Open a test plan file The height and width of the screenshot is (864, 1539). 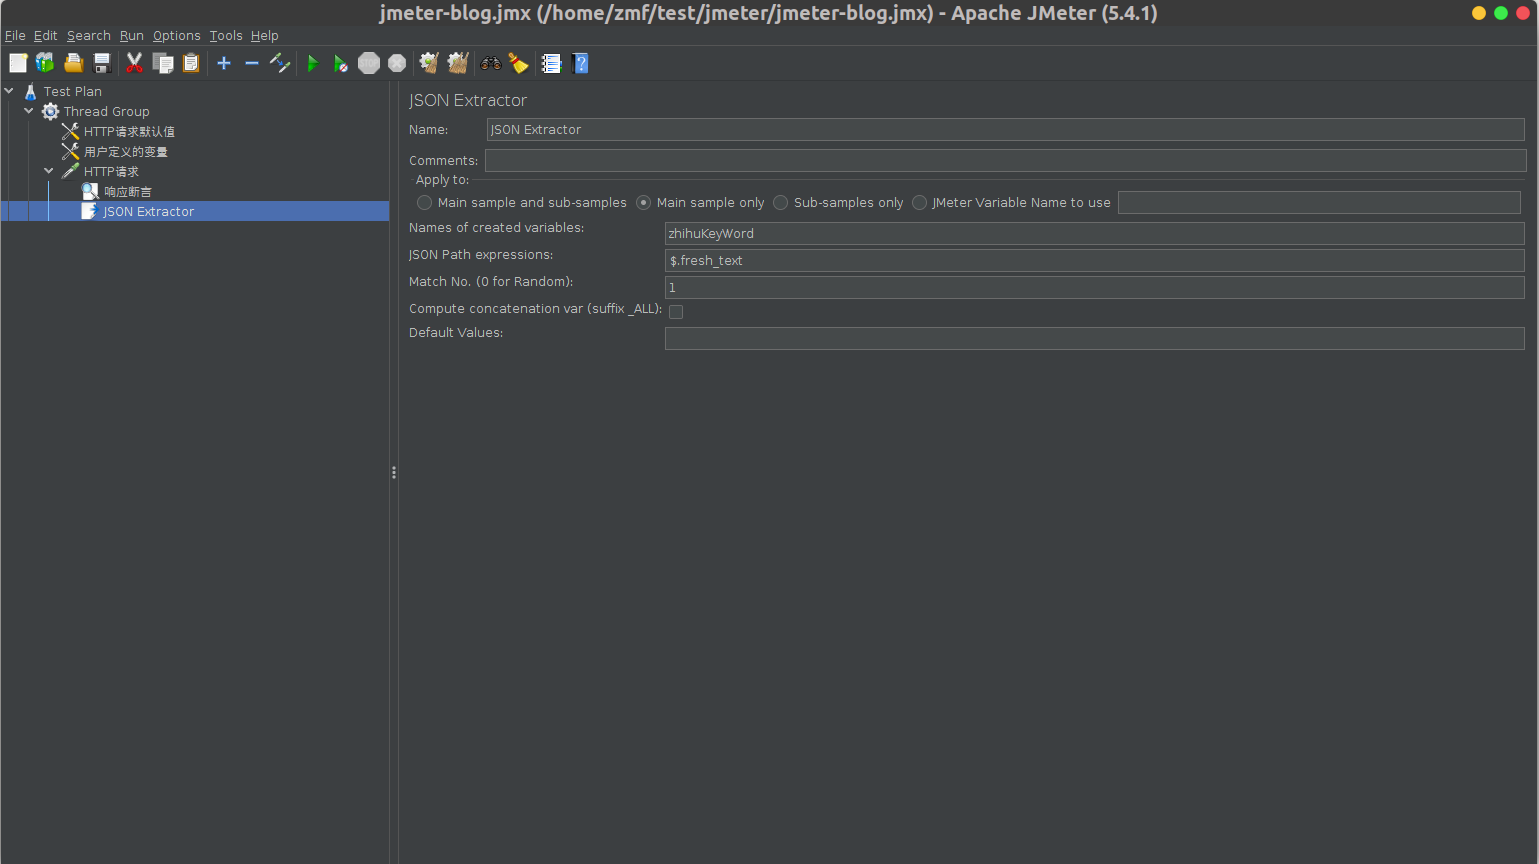(73, 63)
